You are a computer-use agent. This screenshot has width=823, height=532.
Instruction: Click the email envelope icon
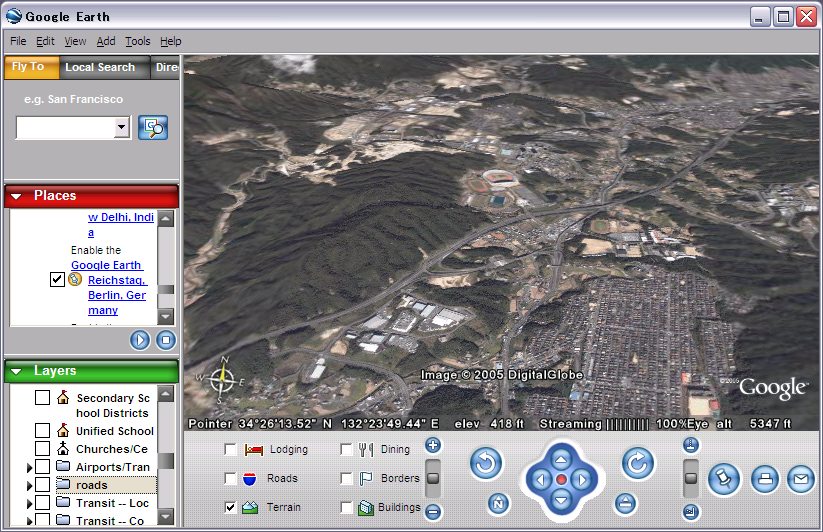[x=800, y=479]
